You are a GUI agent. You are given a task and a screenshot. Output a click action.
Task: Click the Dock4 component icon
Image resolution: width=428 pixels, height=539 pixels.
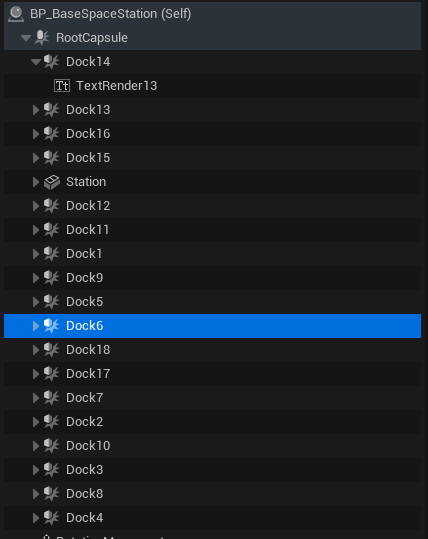click(51, 518)
